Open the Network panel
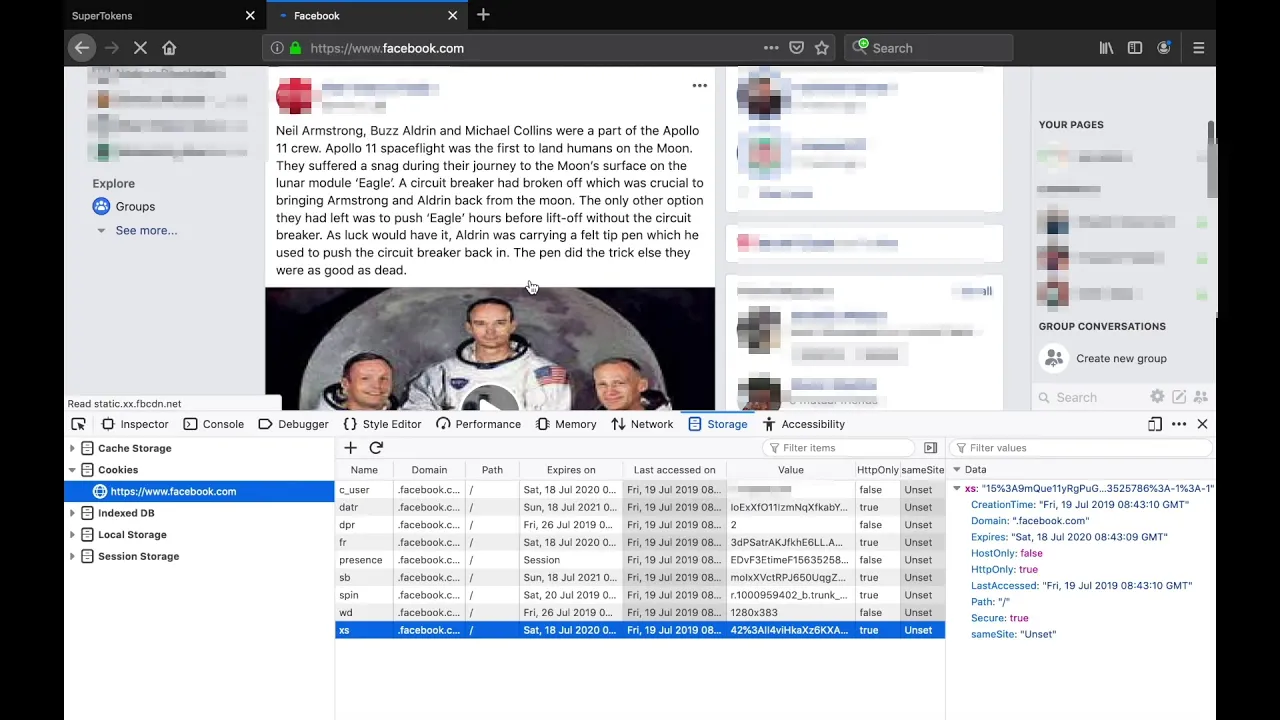 pos(642,424)
